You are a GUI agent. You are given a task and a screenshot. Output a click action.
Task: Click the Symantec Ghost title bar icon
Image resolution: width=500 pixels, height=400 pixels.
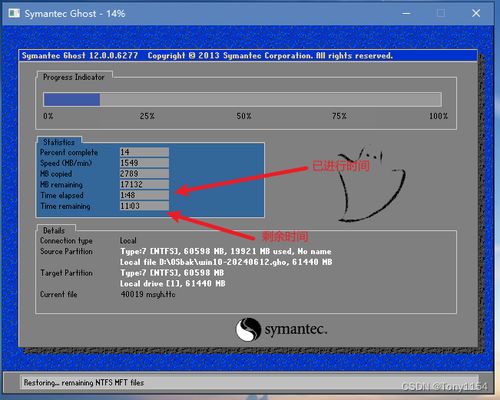pos(14,13)
